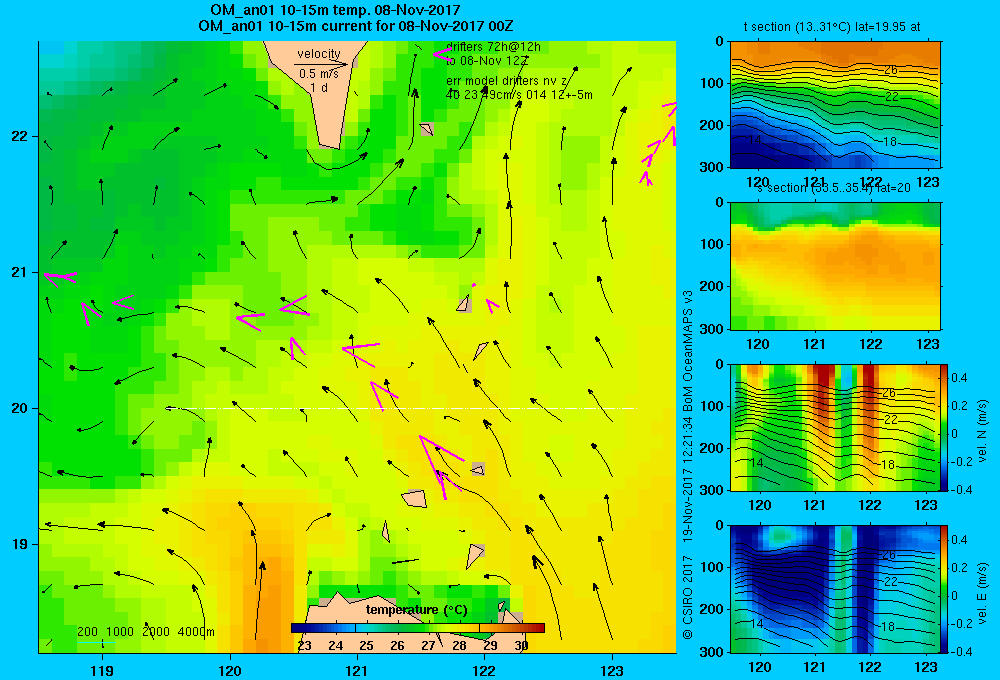
Task: Click the temperature section panel at top right
Action: click(x=835, y=105)
